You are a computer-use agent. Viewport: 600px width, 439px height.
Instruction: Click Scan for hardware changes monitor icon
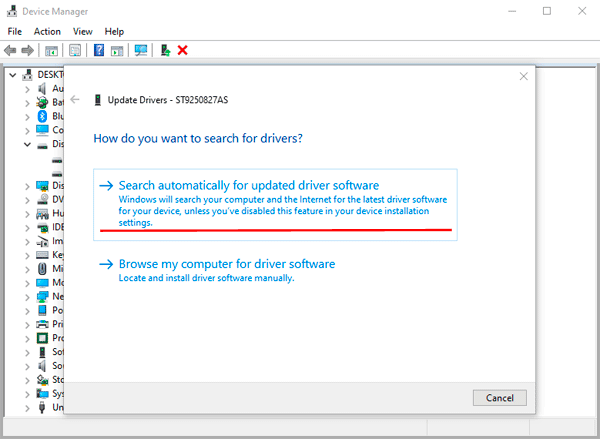coord(141,50)
